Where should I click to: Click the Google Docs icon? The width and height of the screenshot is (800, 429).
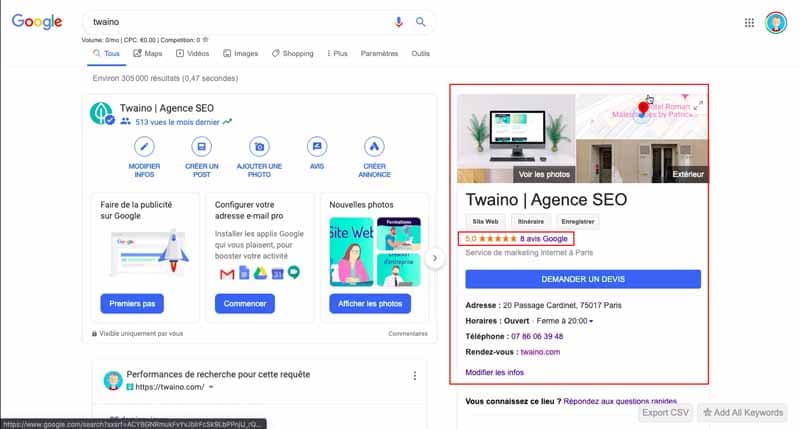244,273
